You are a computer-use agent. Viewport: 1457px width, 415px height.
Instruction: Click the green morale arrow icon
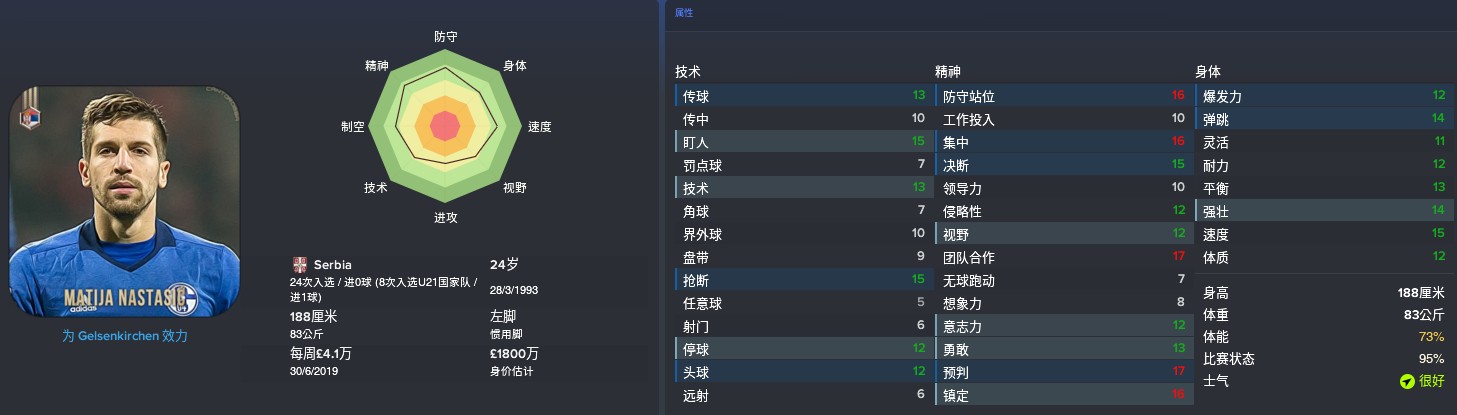[1407, 381]
